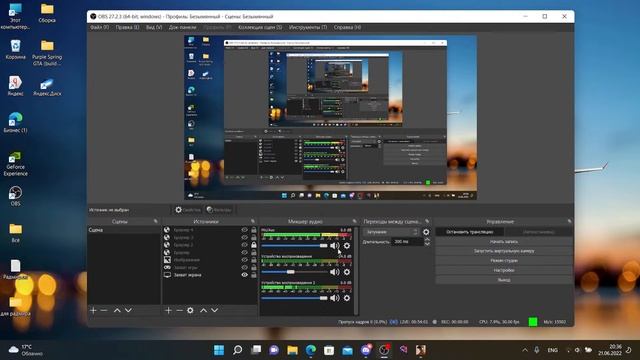
Task: Toggle visibility of Браузер 3 source
Action: [x=244, y=237]
